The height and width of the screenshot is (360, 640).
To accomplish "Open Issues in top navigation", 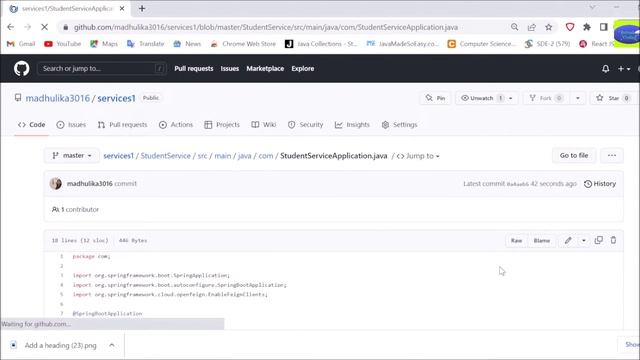I will pyautogui.click(x=229, y=69).
